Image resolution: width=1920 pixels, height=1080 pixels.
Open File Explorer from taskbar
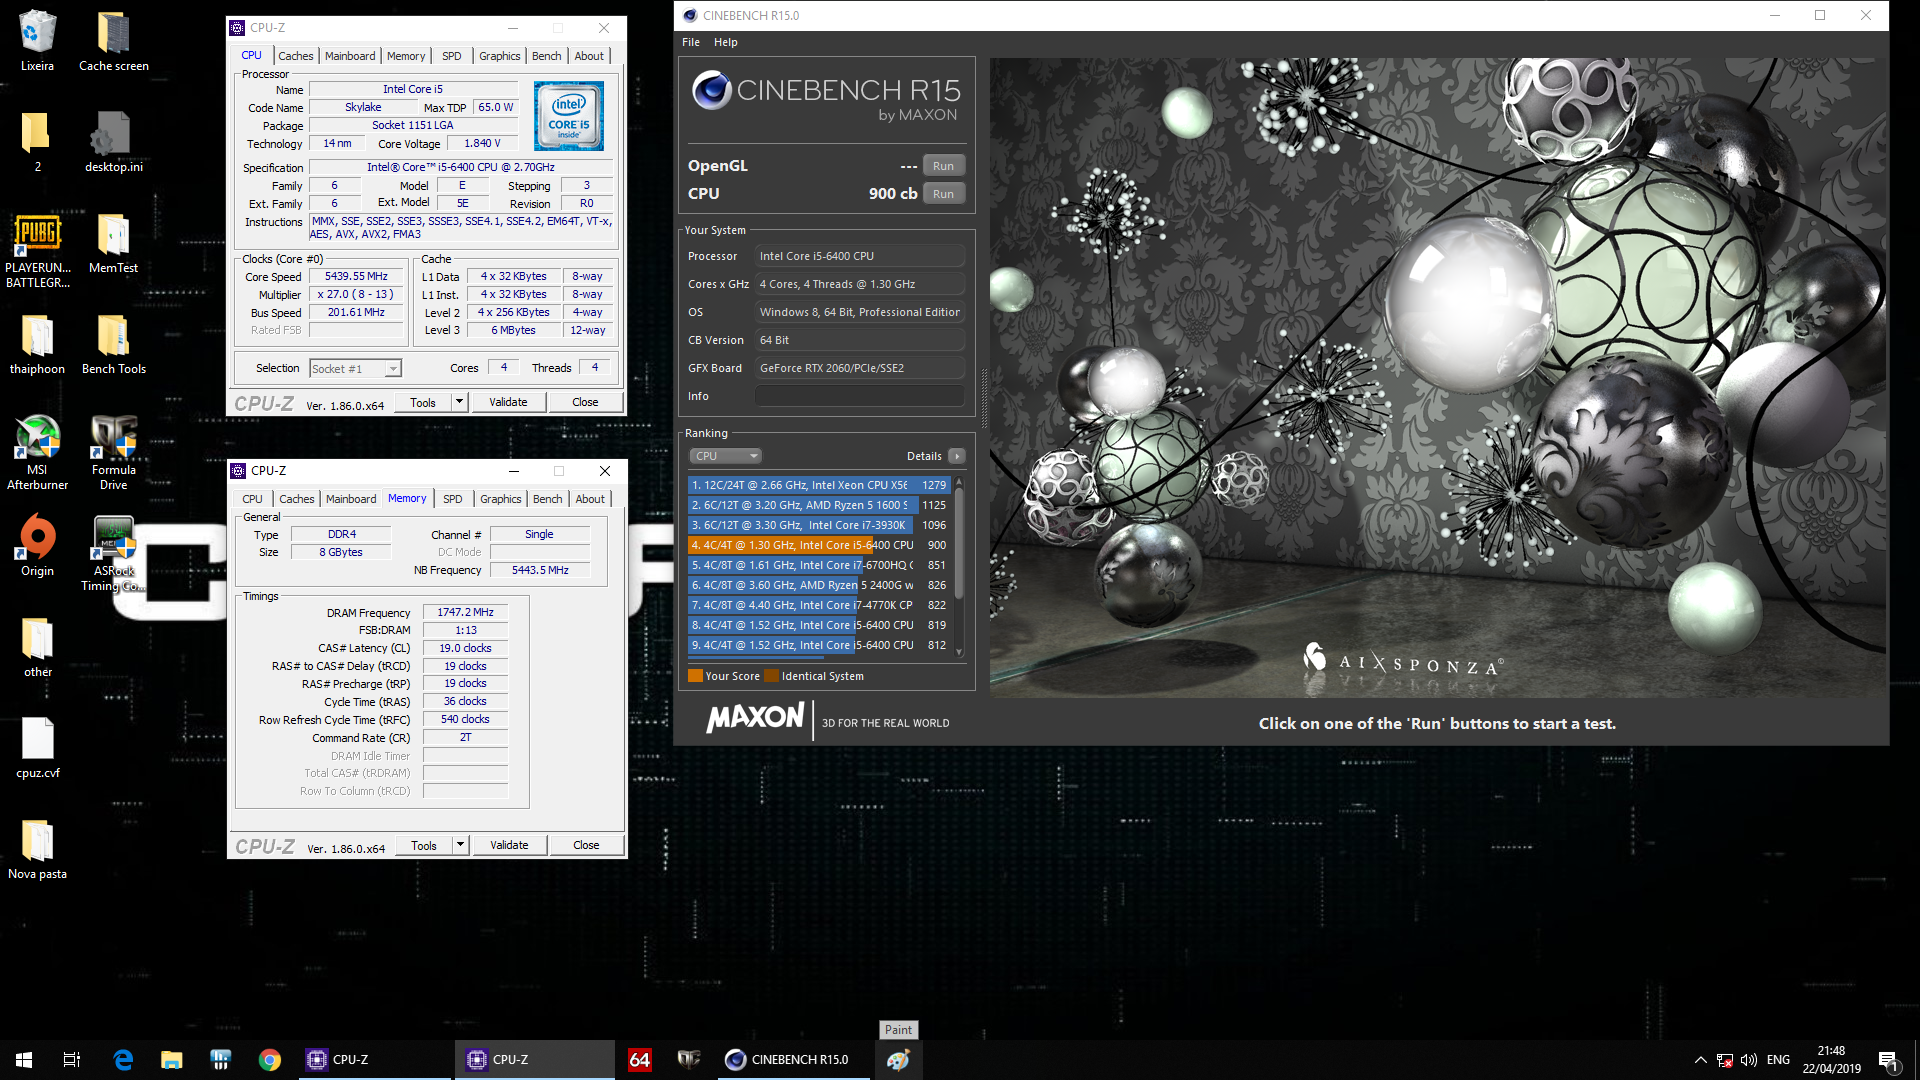click(172, 1060)
